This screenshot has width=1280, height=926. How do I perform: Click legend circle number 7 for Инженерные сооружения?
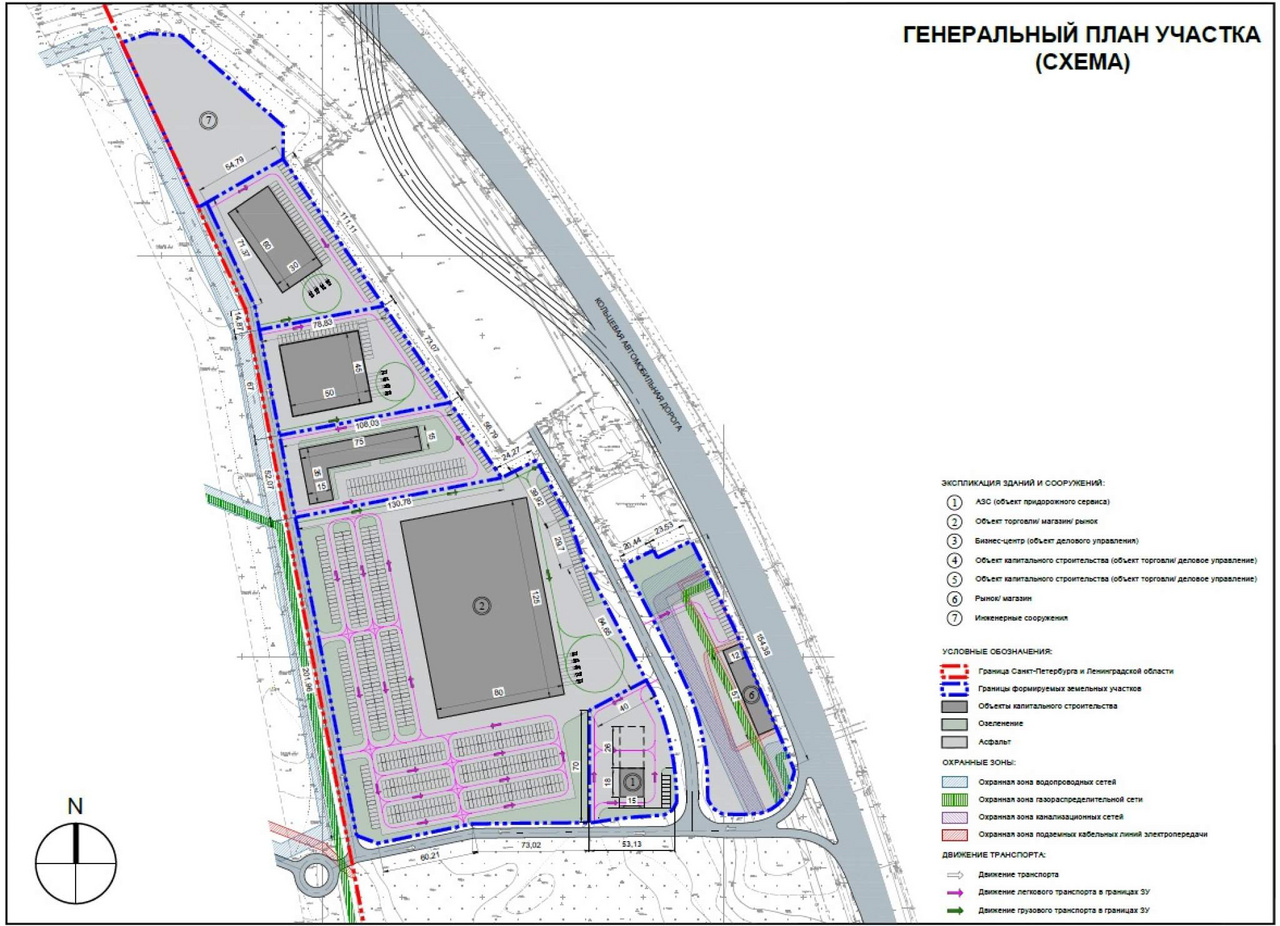pyautogui.click(x=953, y=618)
